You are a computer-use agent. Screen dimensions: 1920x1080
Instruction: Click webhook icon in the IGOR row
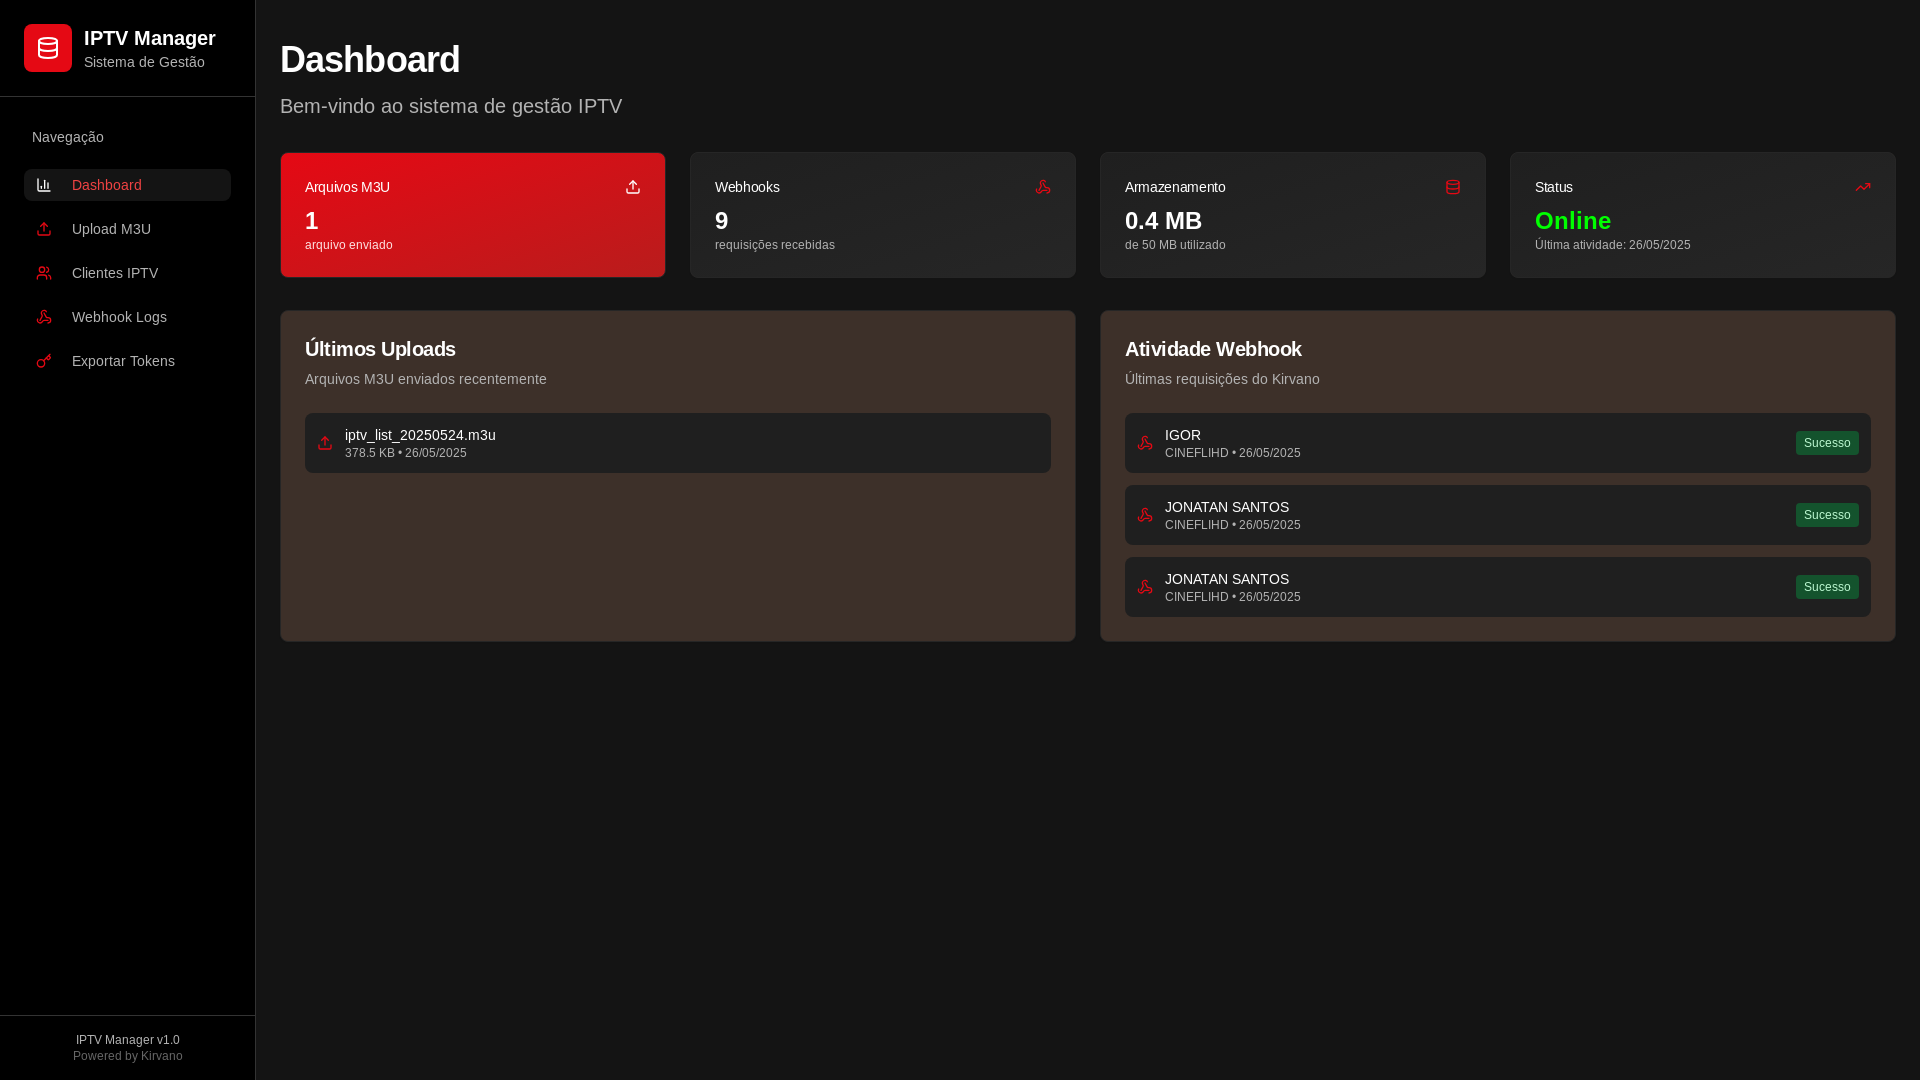pos(1145,443)
